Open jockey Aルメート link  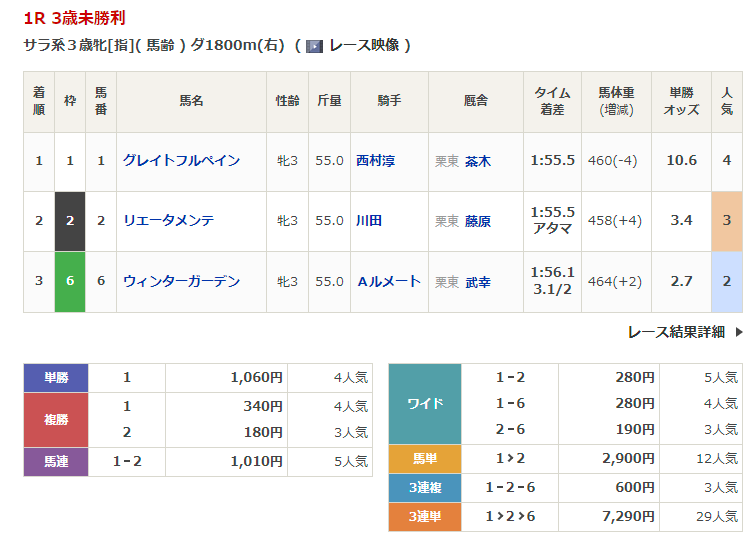click(x=389, y=282)
